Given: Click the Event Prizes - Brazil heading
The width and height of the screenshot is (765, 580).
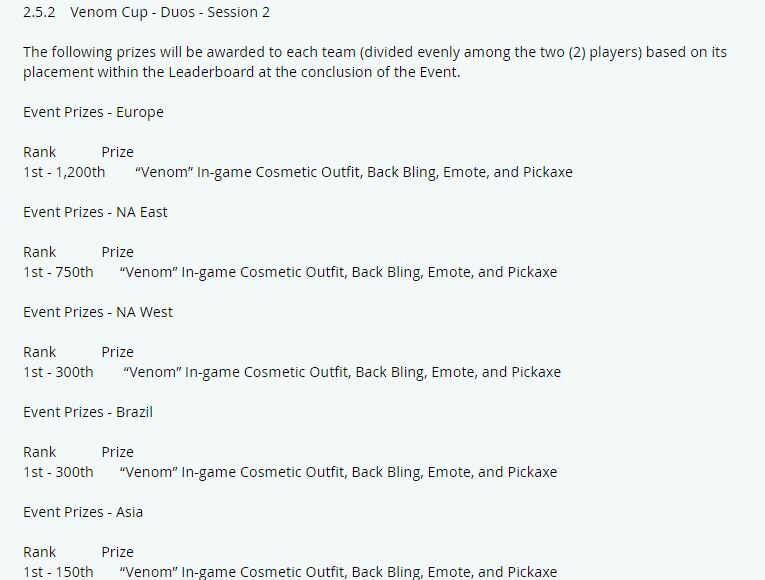Looking at the screenshot, I should pyautogui.click(x=88, y=412).
